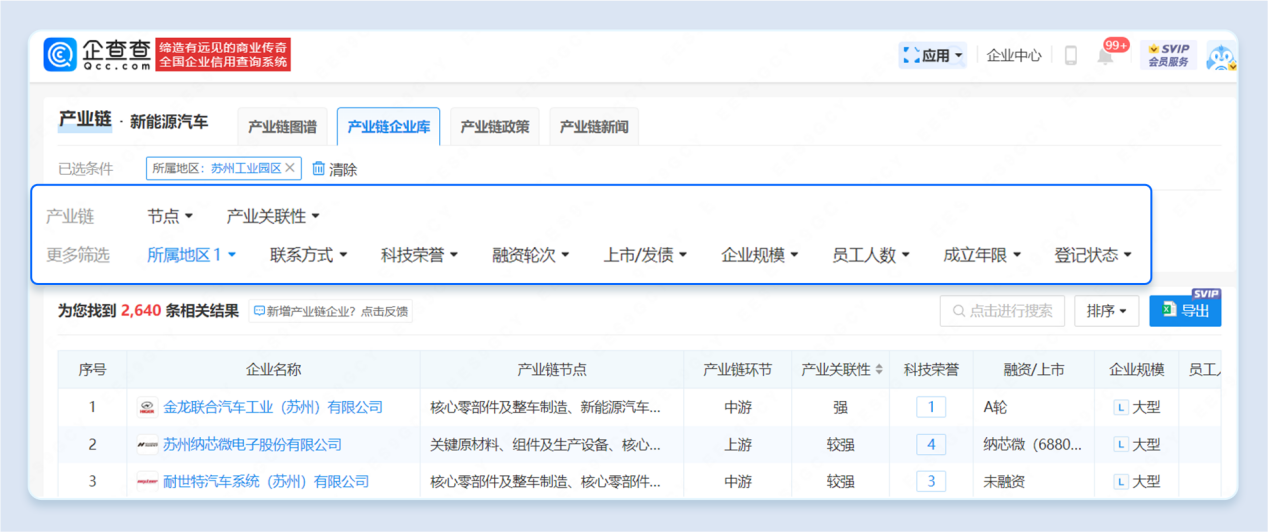Open the 排序 sort dropdown
The width and height of the screenshot is (1268, 532).
pyautogui.click(x=1106, y=311)
